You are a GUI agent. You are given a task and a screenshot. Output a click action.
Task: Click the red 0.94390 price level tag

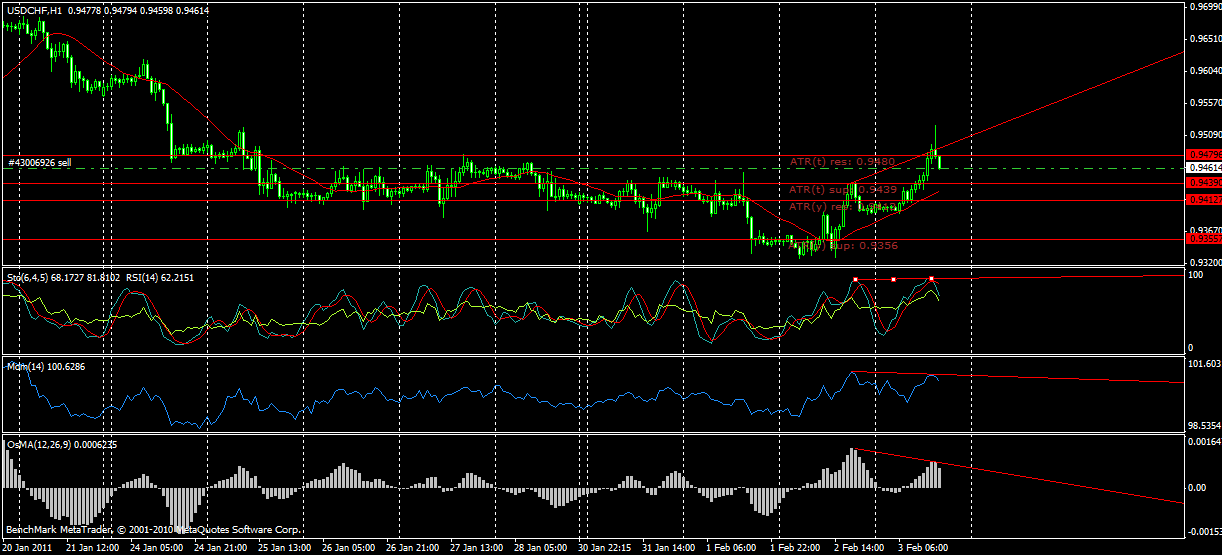(1203, 183)
